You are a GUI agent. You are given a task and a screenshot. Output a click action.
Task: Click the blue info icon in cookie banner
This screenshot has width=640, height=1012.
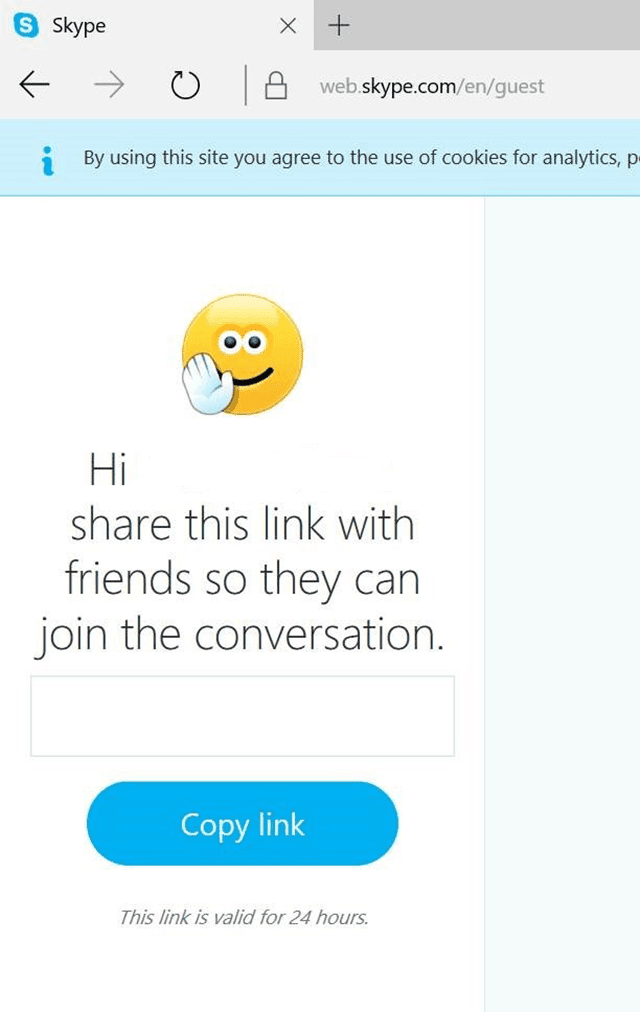coord(47,161)
